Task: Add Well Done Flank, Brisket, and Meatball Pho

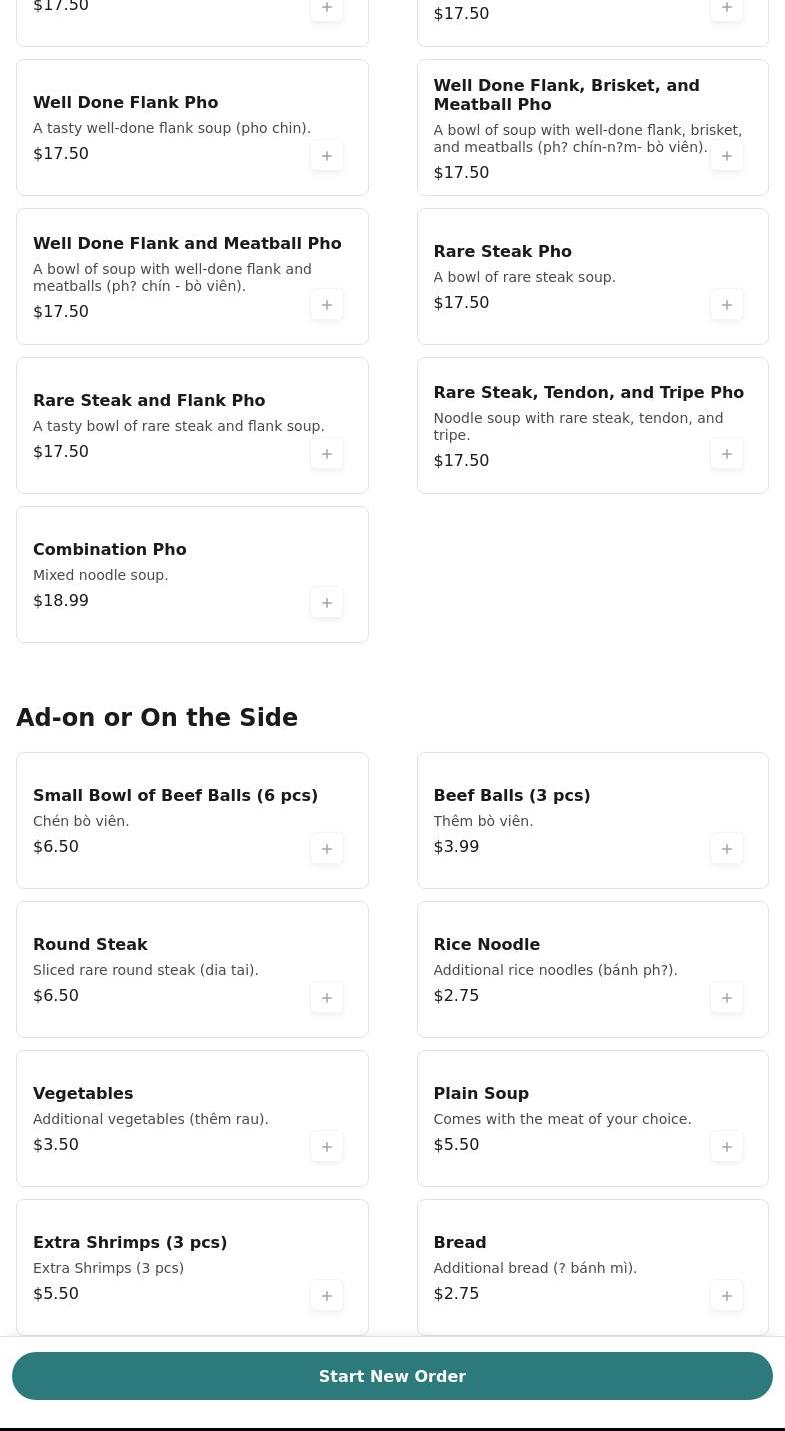Action: point(727,156)
